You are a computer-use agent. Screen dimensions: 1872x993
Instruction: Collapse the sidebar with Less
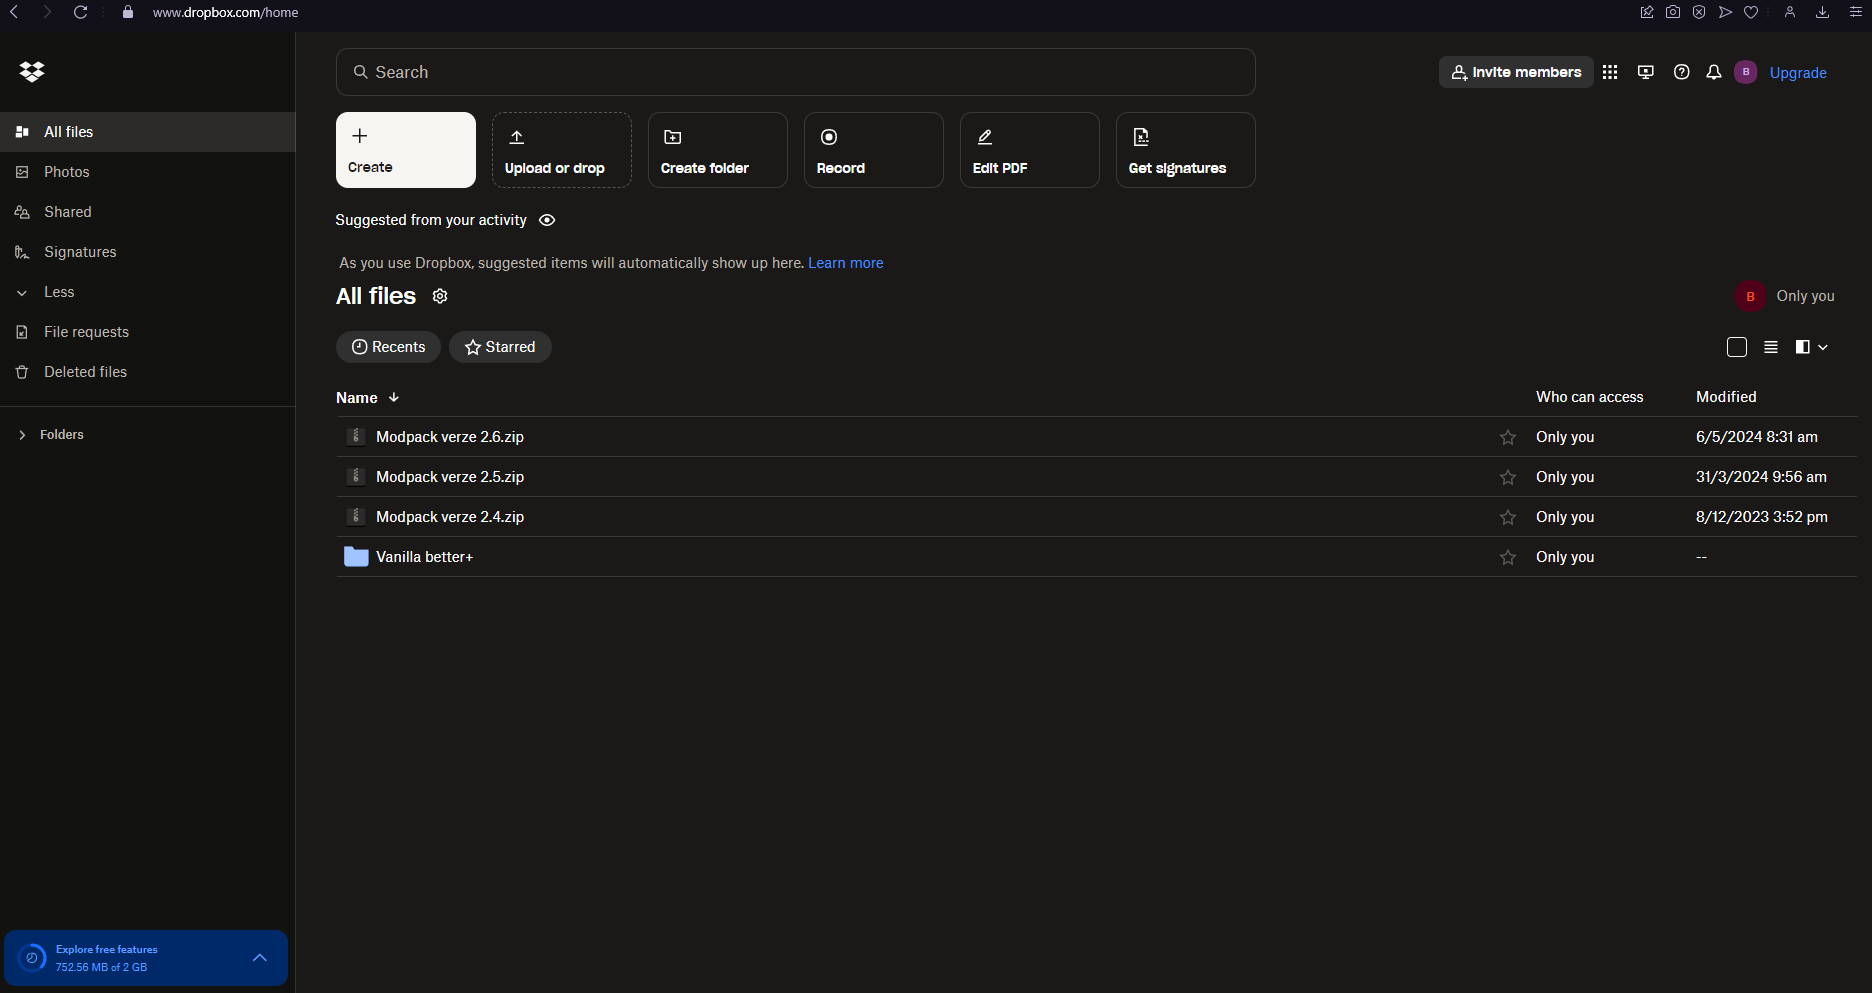(58, 292)
